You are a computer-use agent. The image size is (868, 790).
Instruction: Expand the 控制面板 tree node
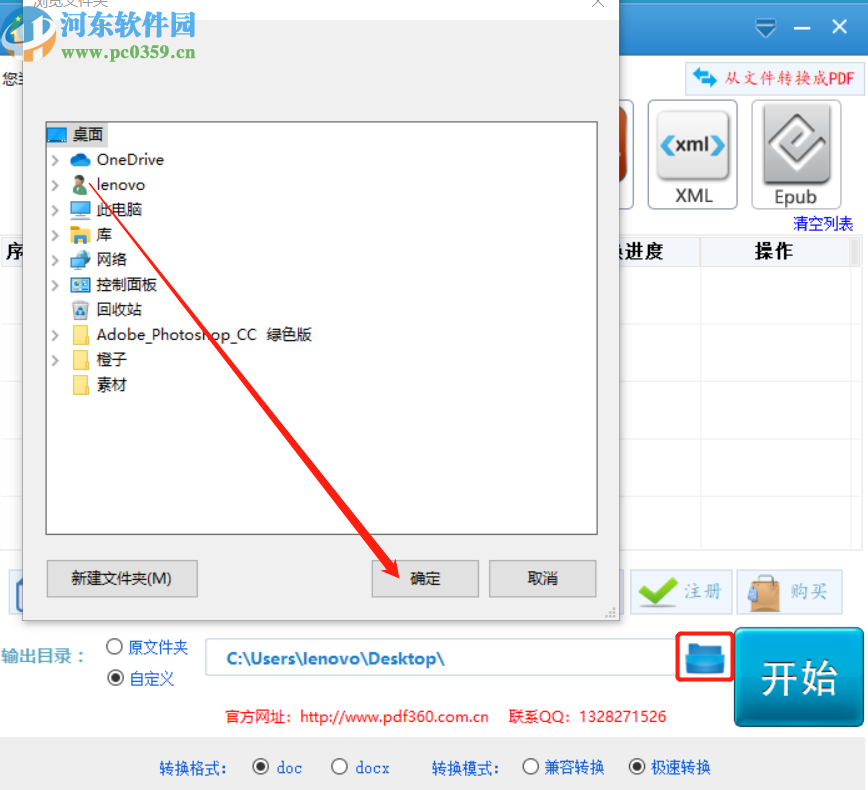point(55,285)
